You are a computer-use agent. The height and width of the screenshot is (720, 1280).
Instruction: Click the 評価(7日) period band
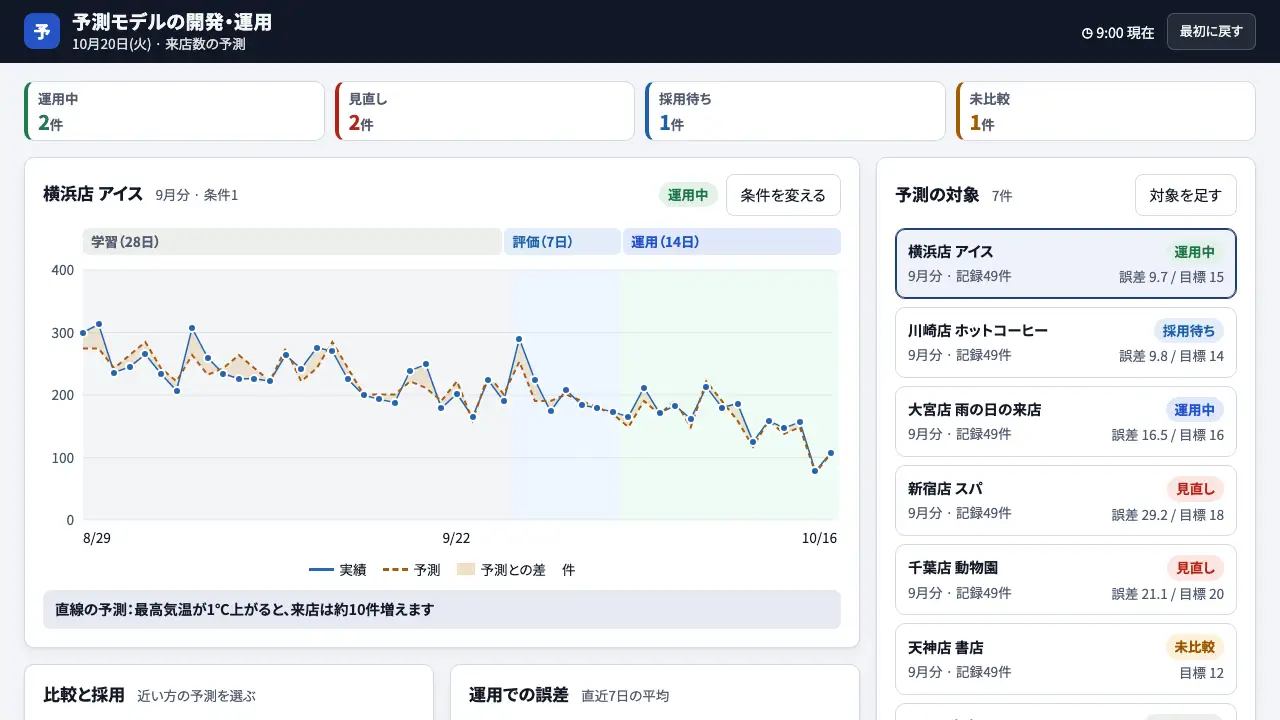click(562, 242)
